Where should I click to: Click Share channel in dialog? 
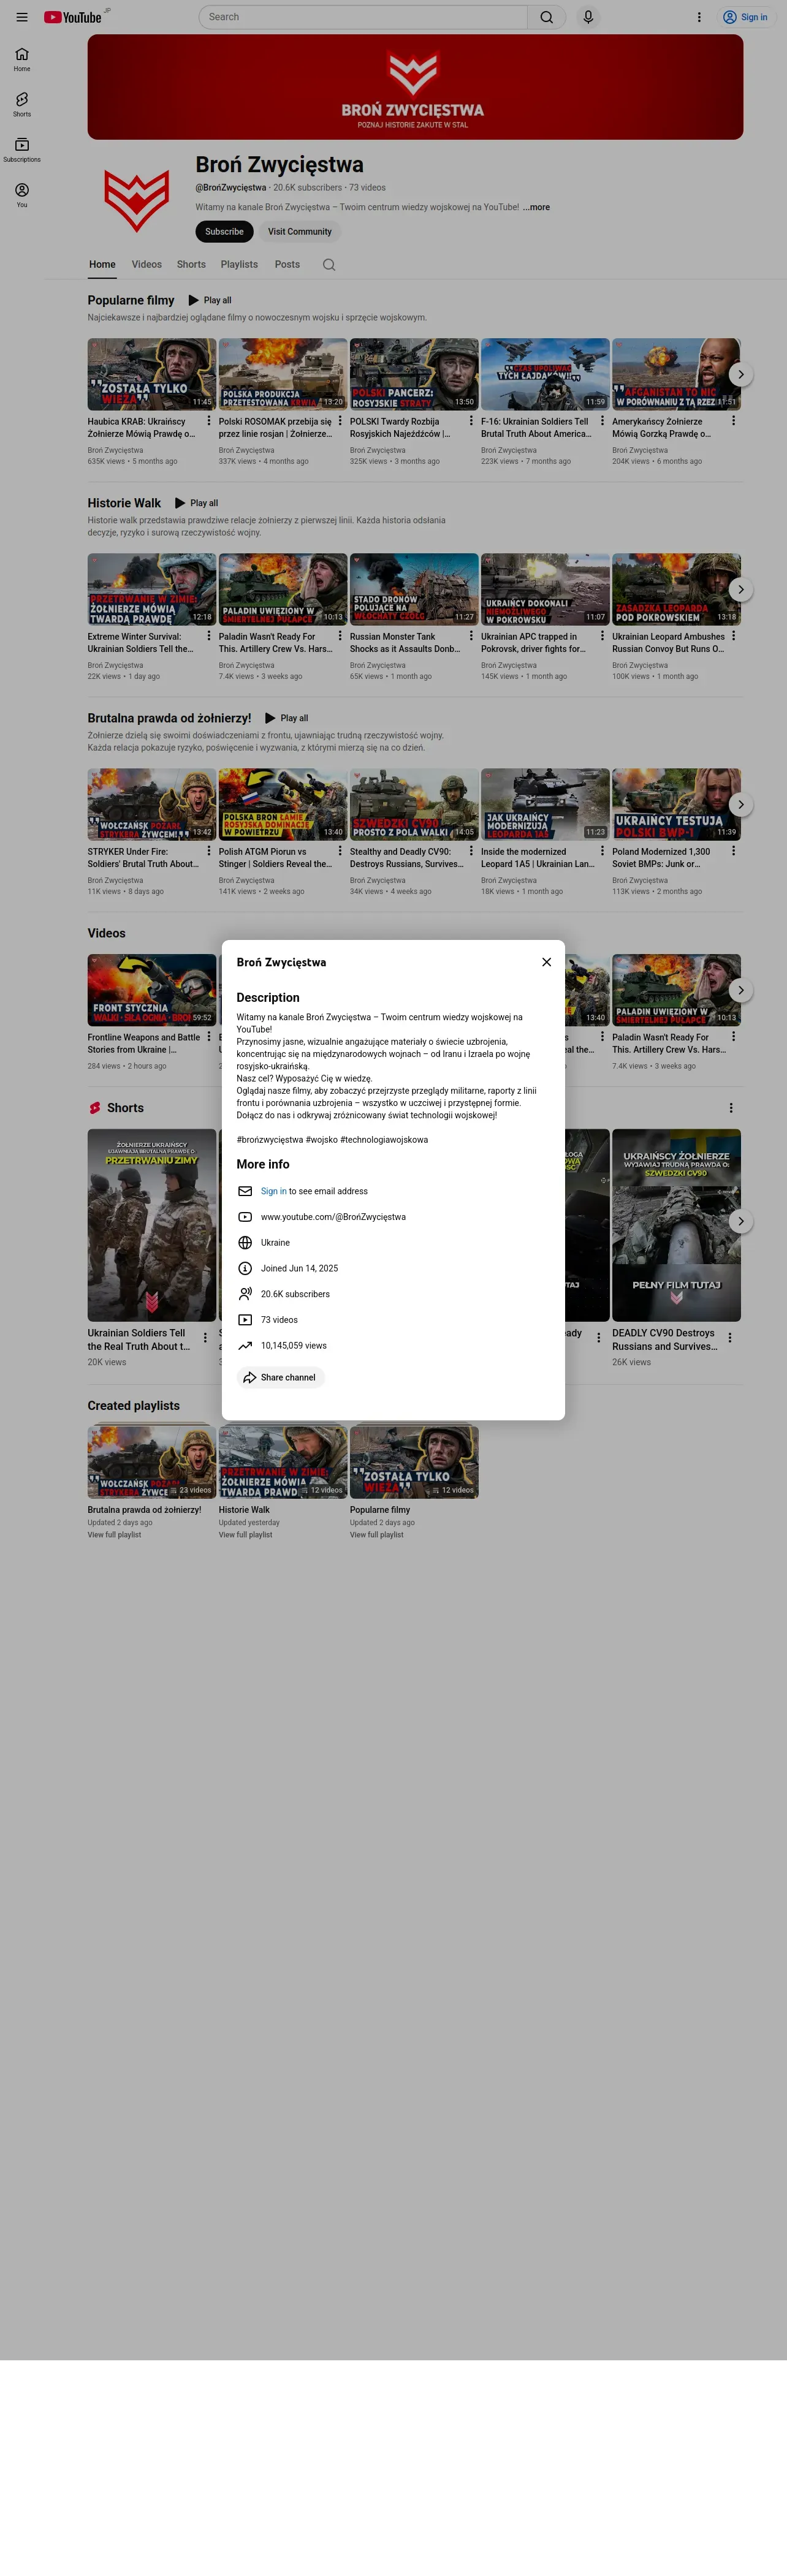280,1377
